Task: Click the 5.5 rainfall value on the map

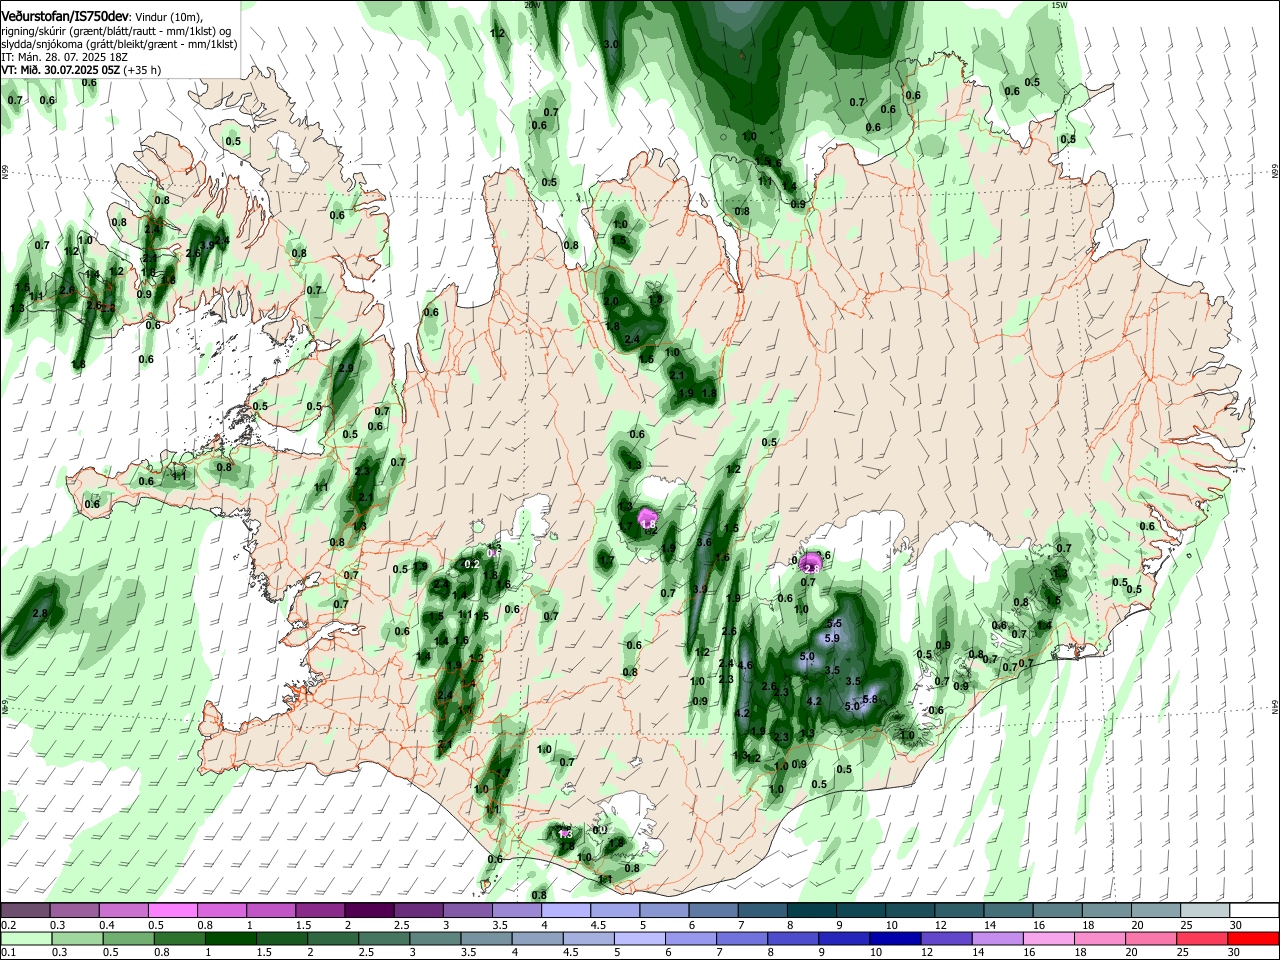Action: (x=836, y=623)
